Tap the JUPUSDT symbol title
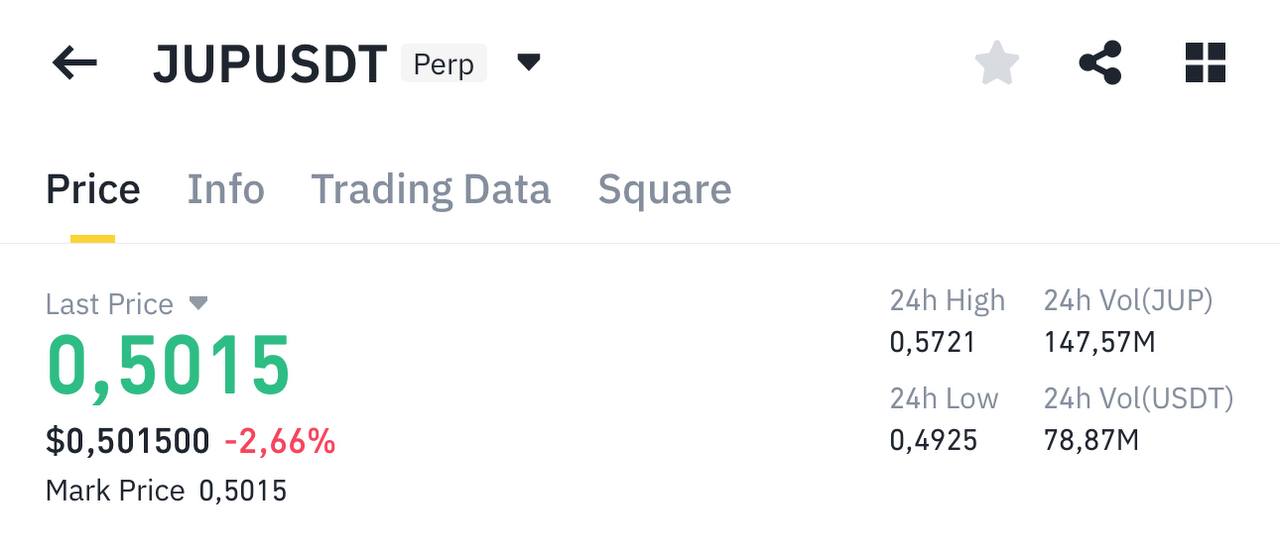 270,65
